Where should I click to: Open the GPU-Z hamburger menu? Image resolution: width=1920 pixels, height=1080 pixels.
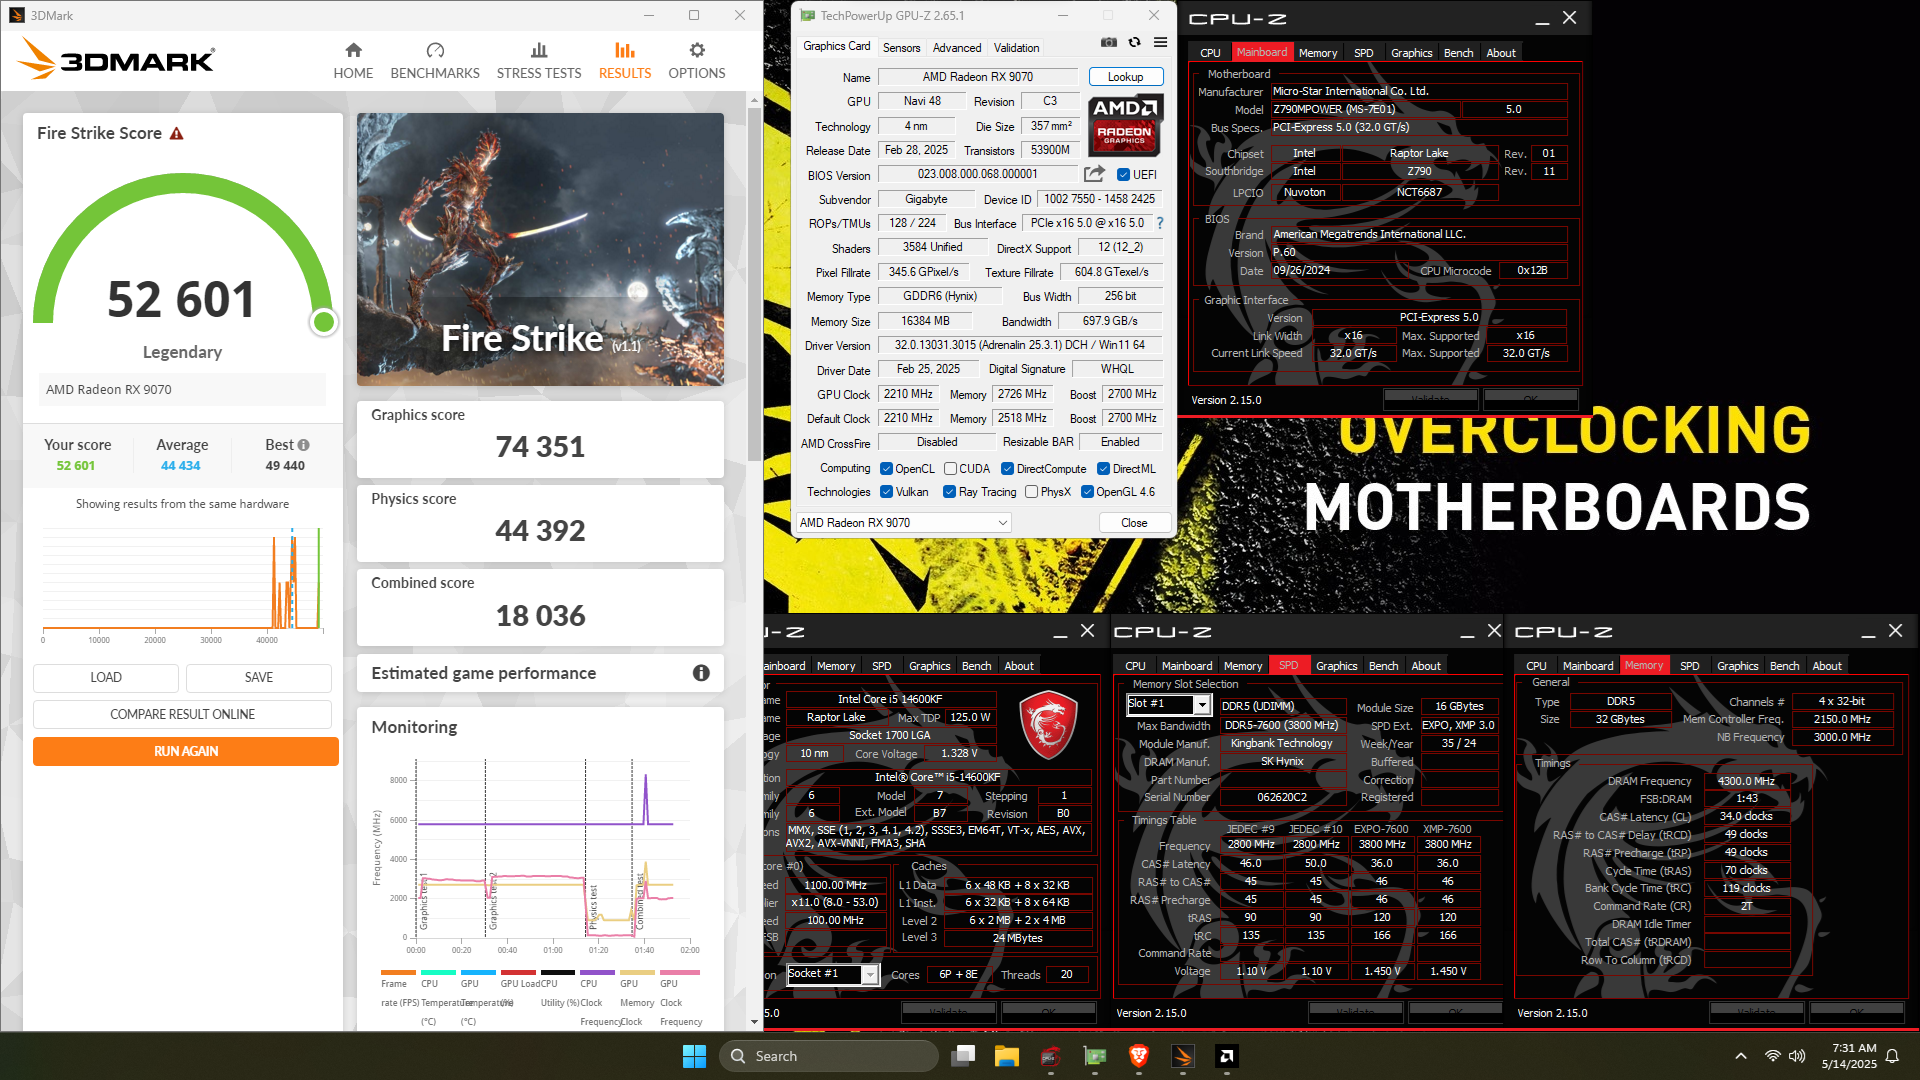point(1160,42)
